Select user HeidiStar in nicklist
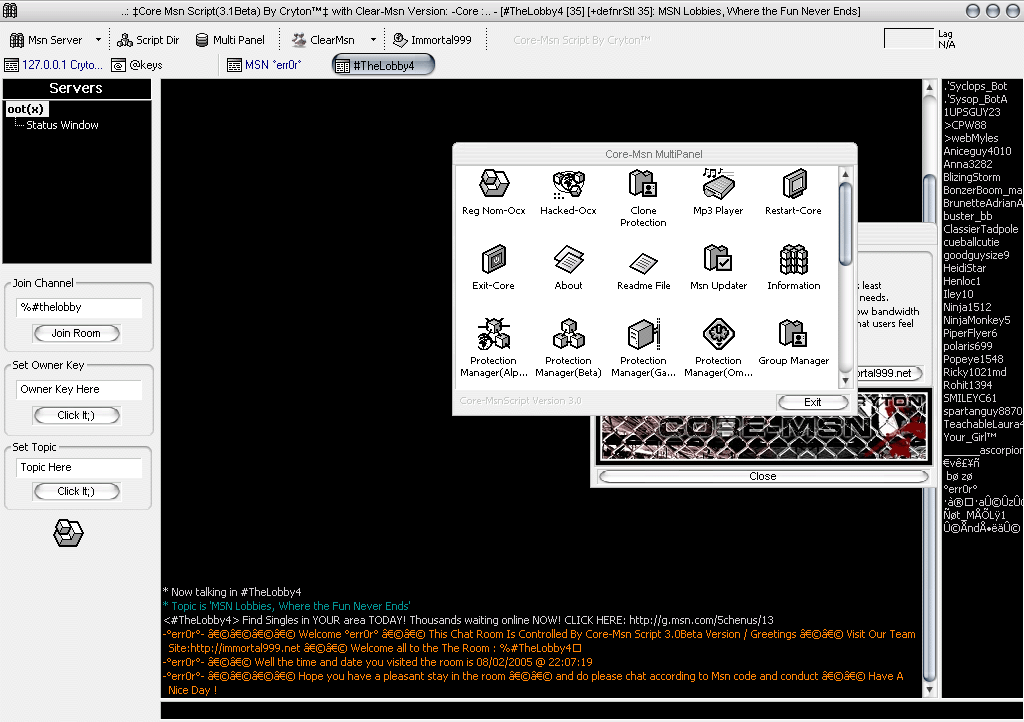This screenshot has height=722, width=1024. click(x=965, y=268)
